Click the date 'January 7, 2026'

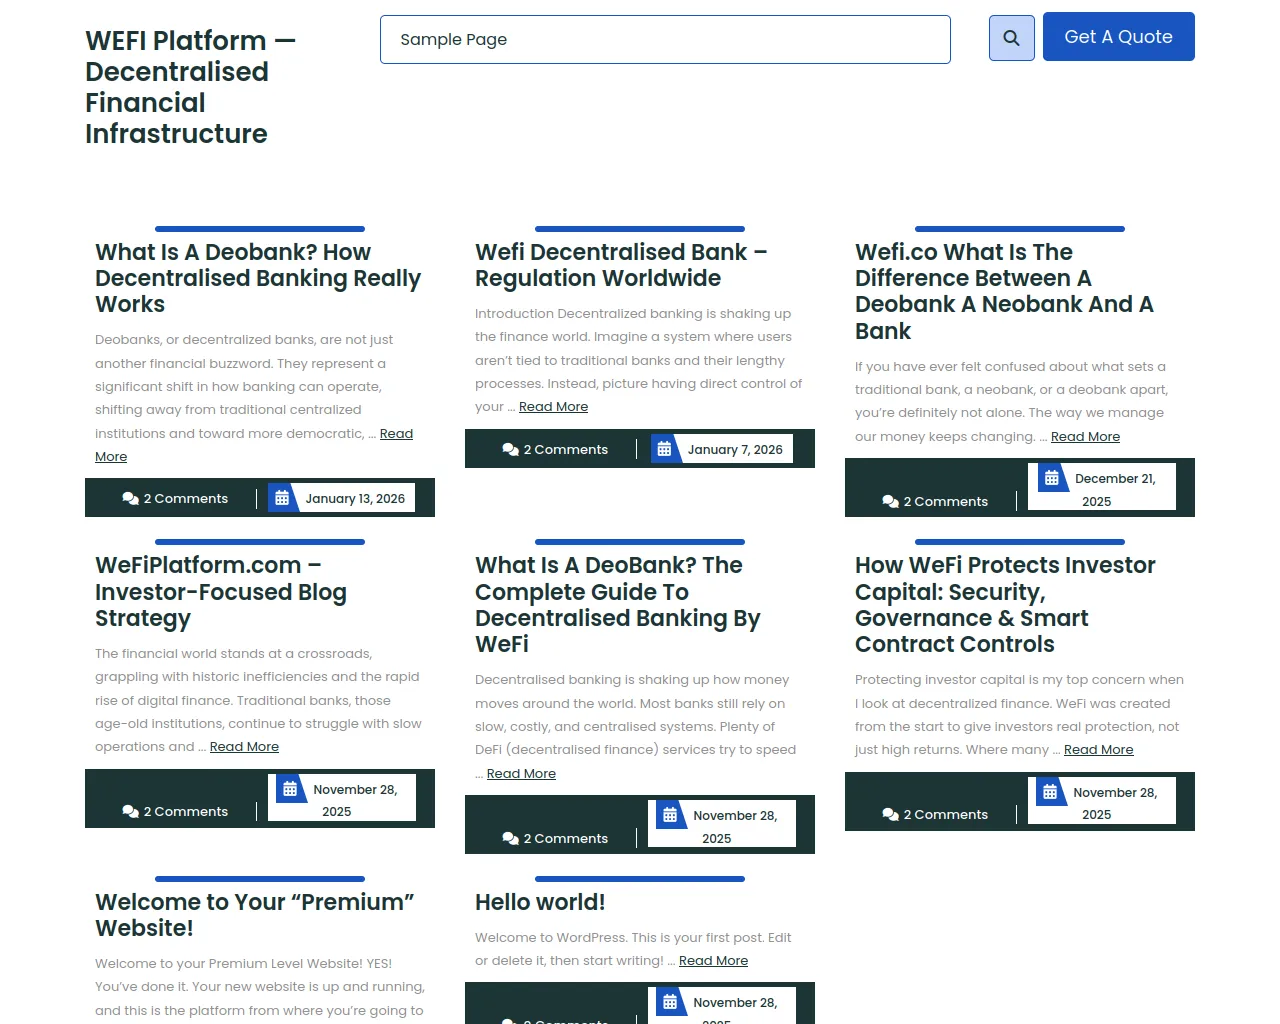tap(735, 449)
